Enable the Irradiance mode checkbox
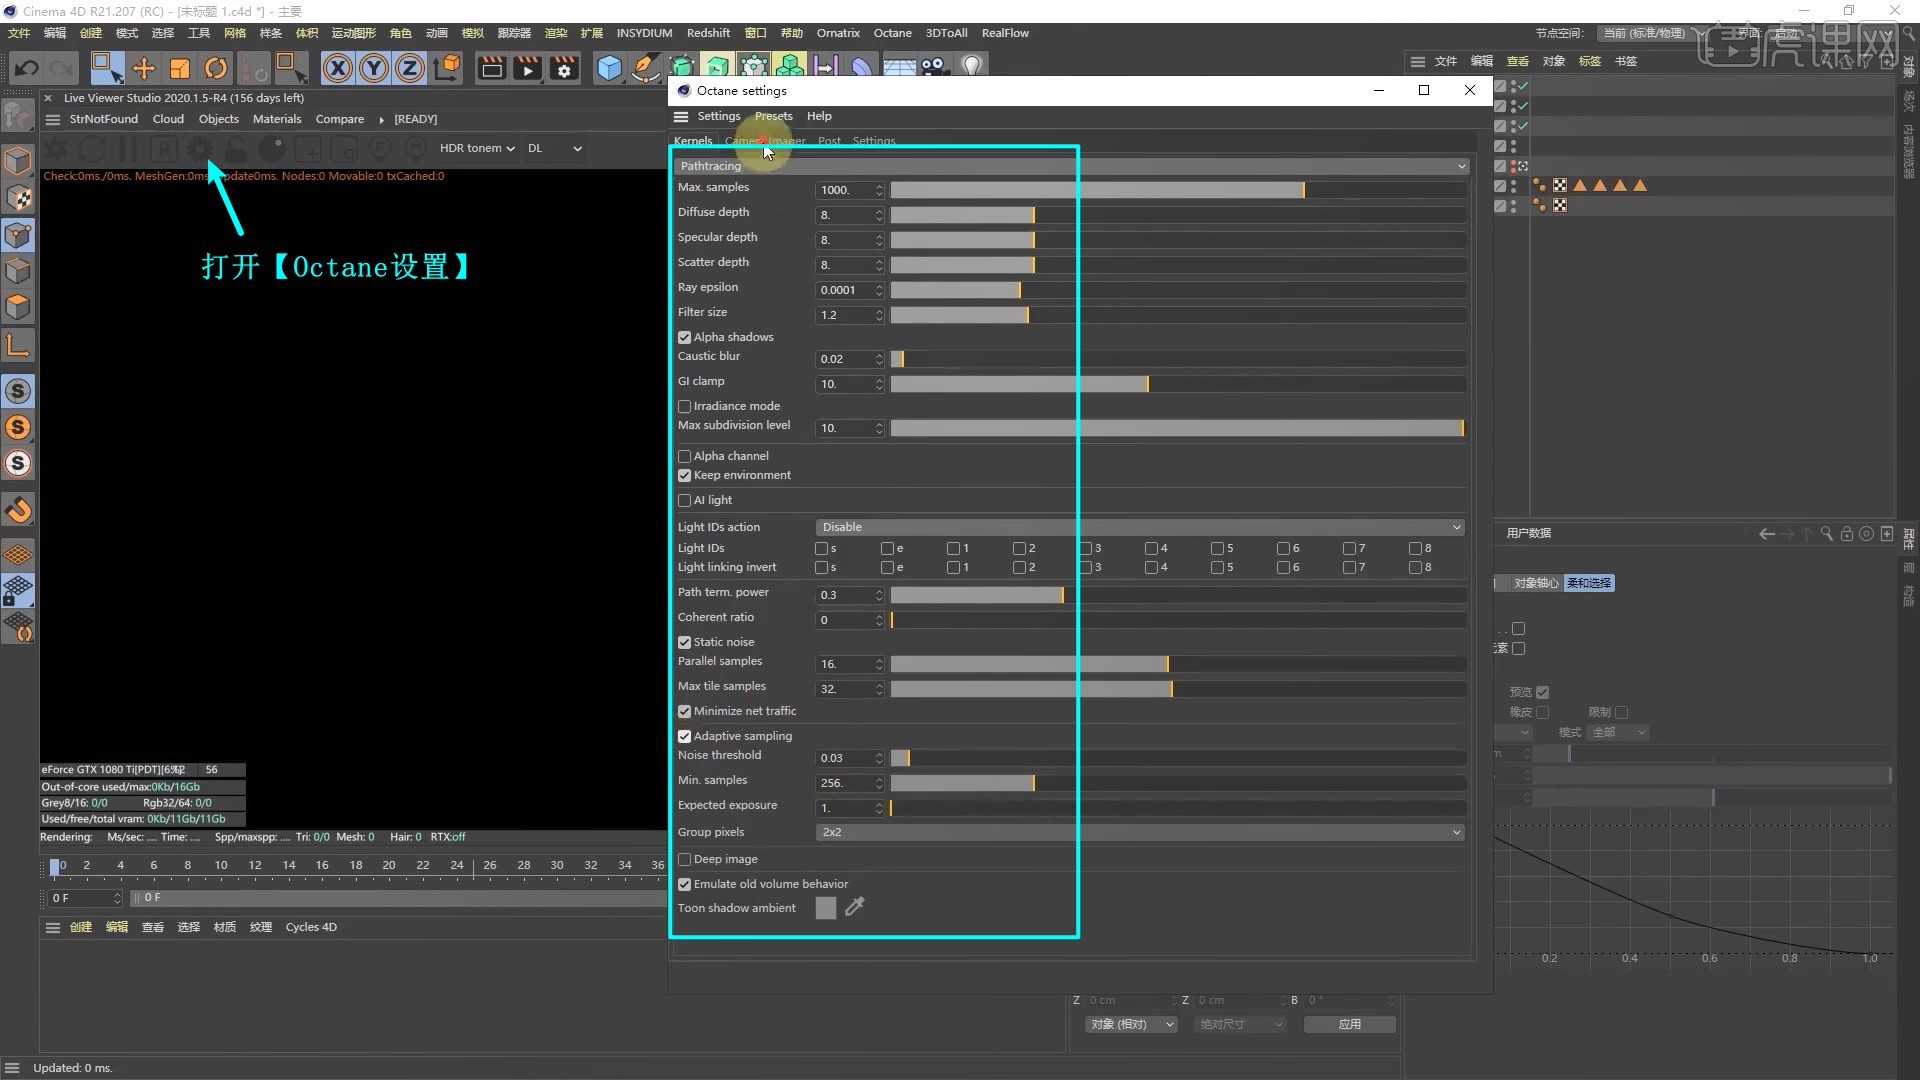The width and height of the screenshot is (1920, 1080). point(684,407)
